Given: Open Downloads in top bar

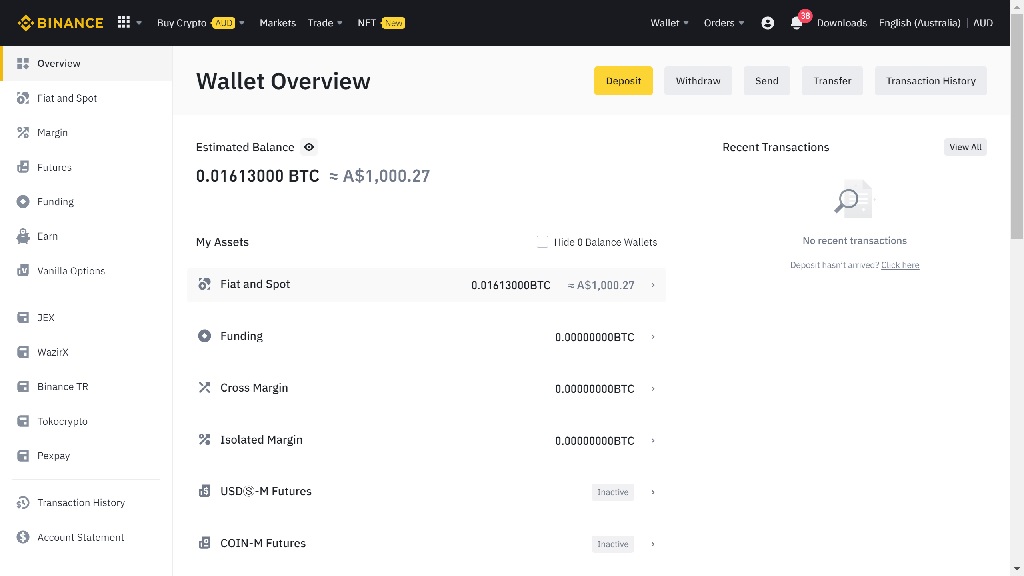Looking at the screenshot, I should tap(842, 23).
